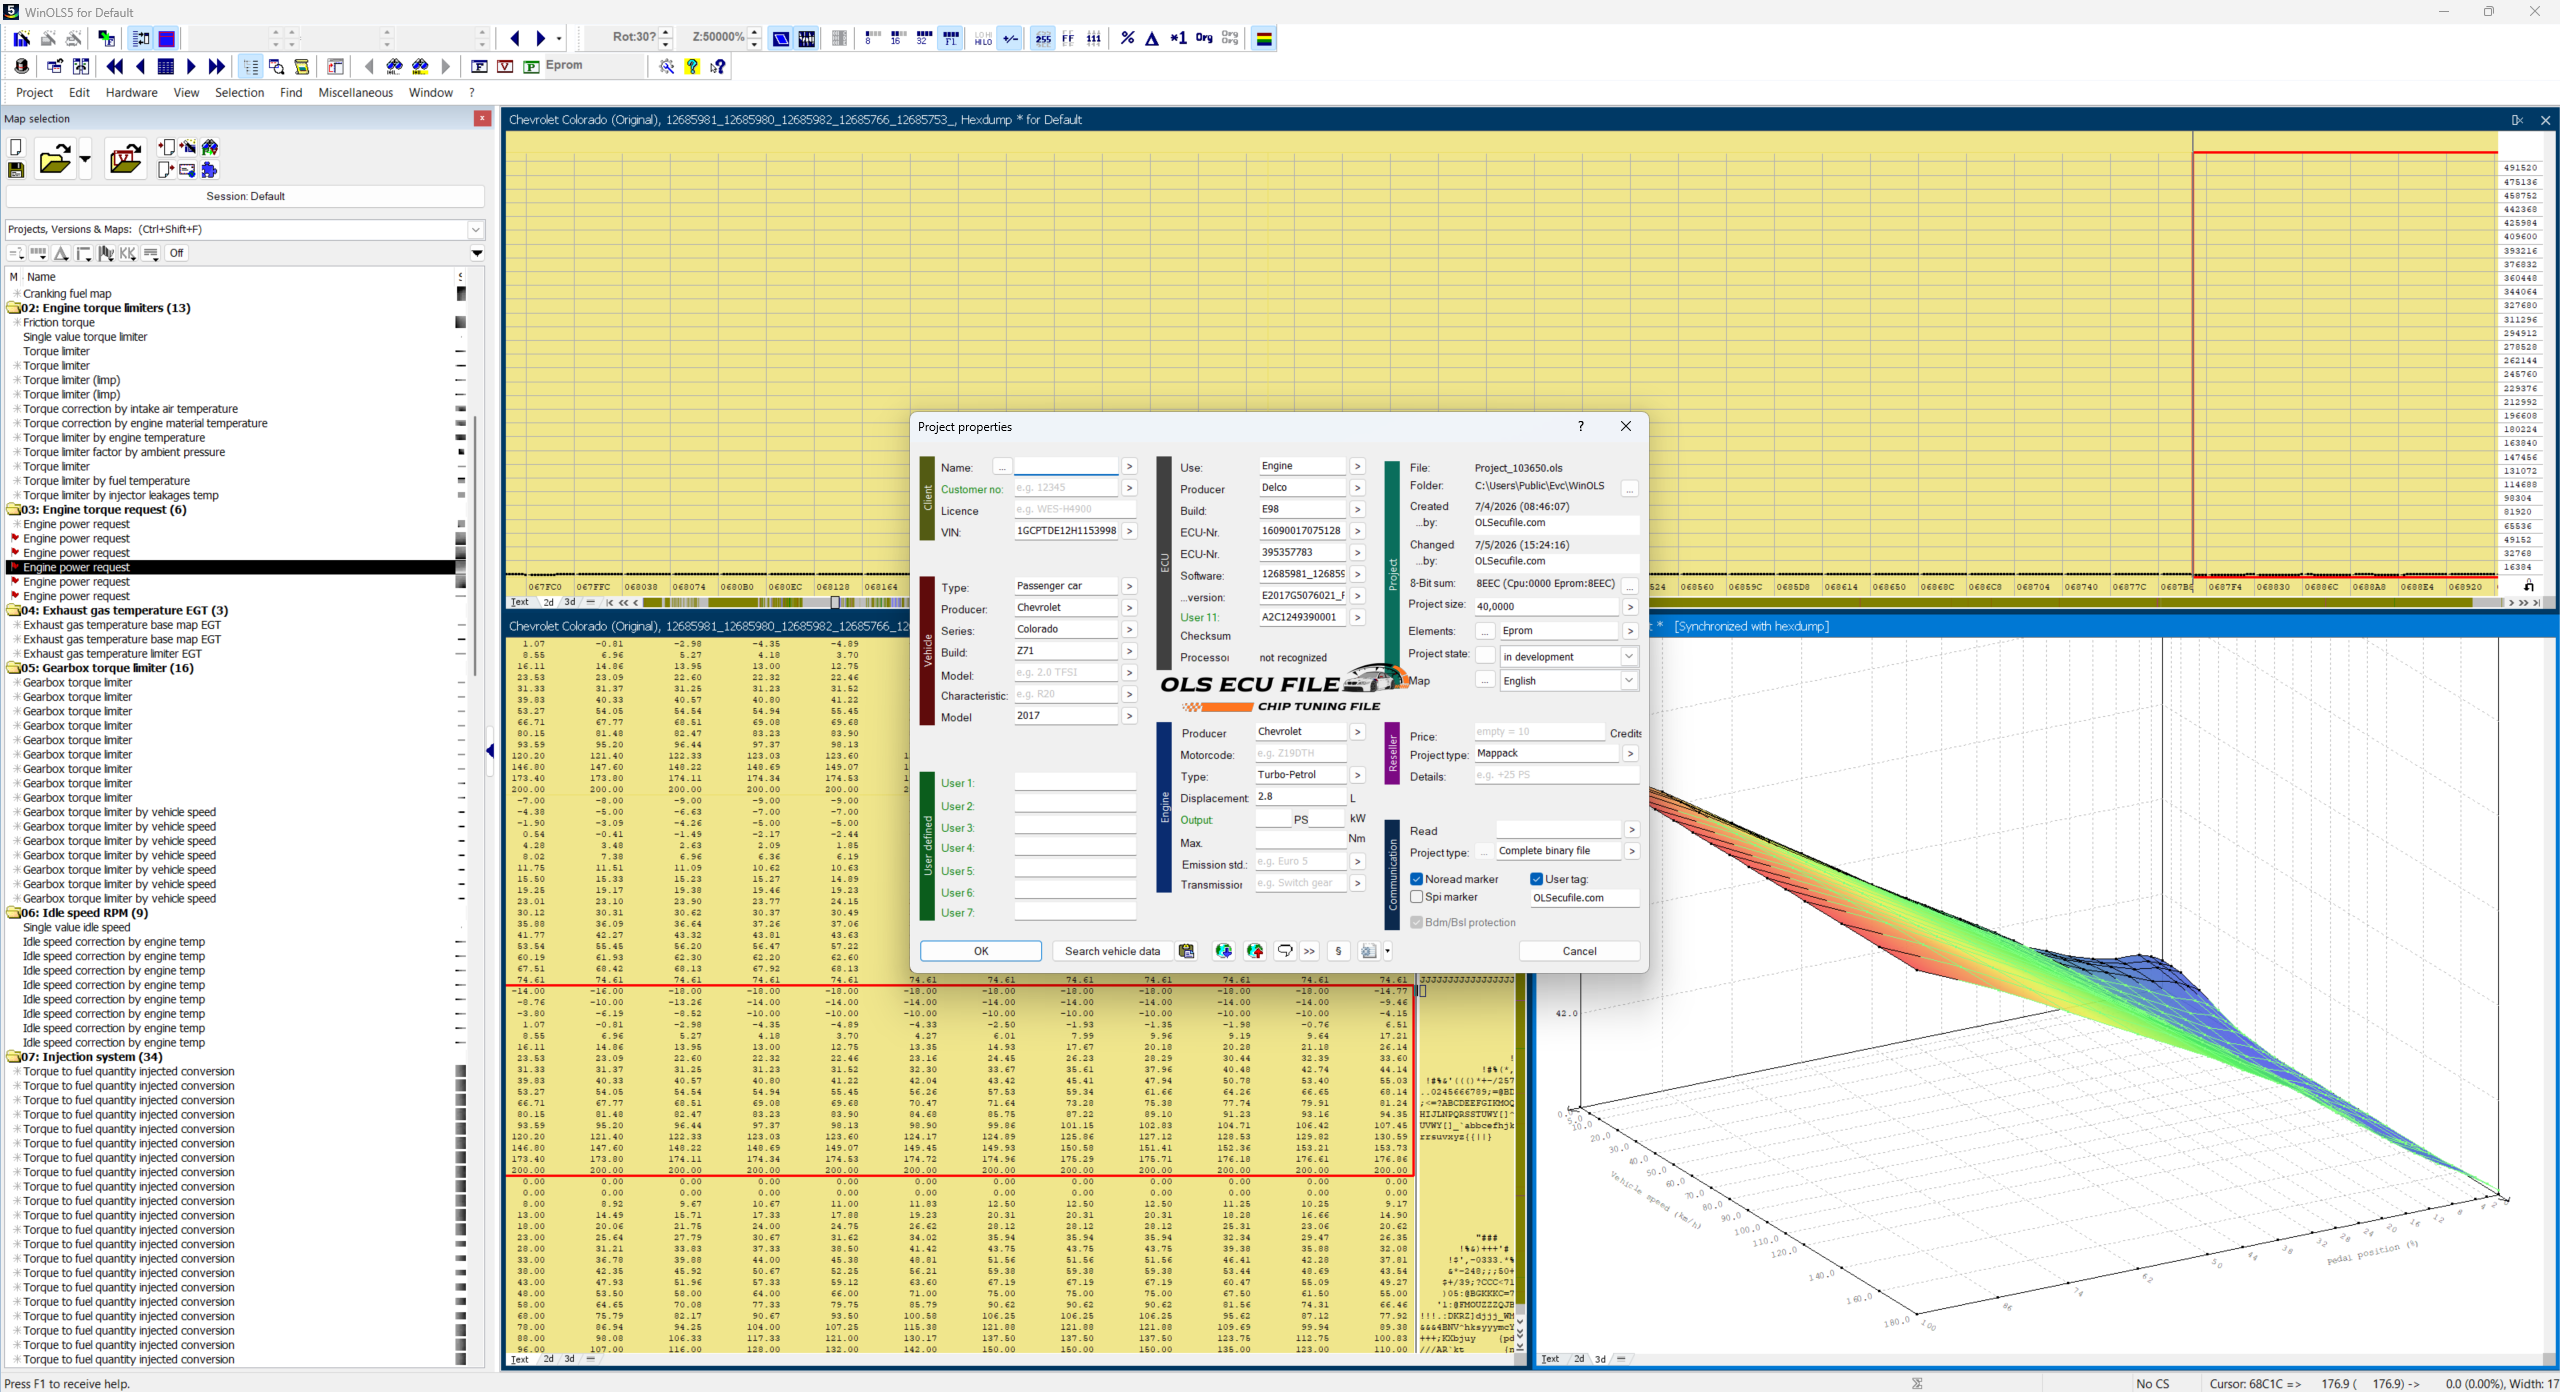Click the globe upload icon in dialog
Image resolution: width=2560 pixels, height=1392 pixels.
[1255, 951]
